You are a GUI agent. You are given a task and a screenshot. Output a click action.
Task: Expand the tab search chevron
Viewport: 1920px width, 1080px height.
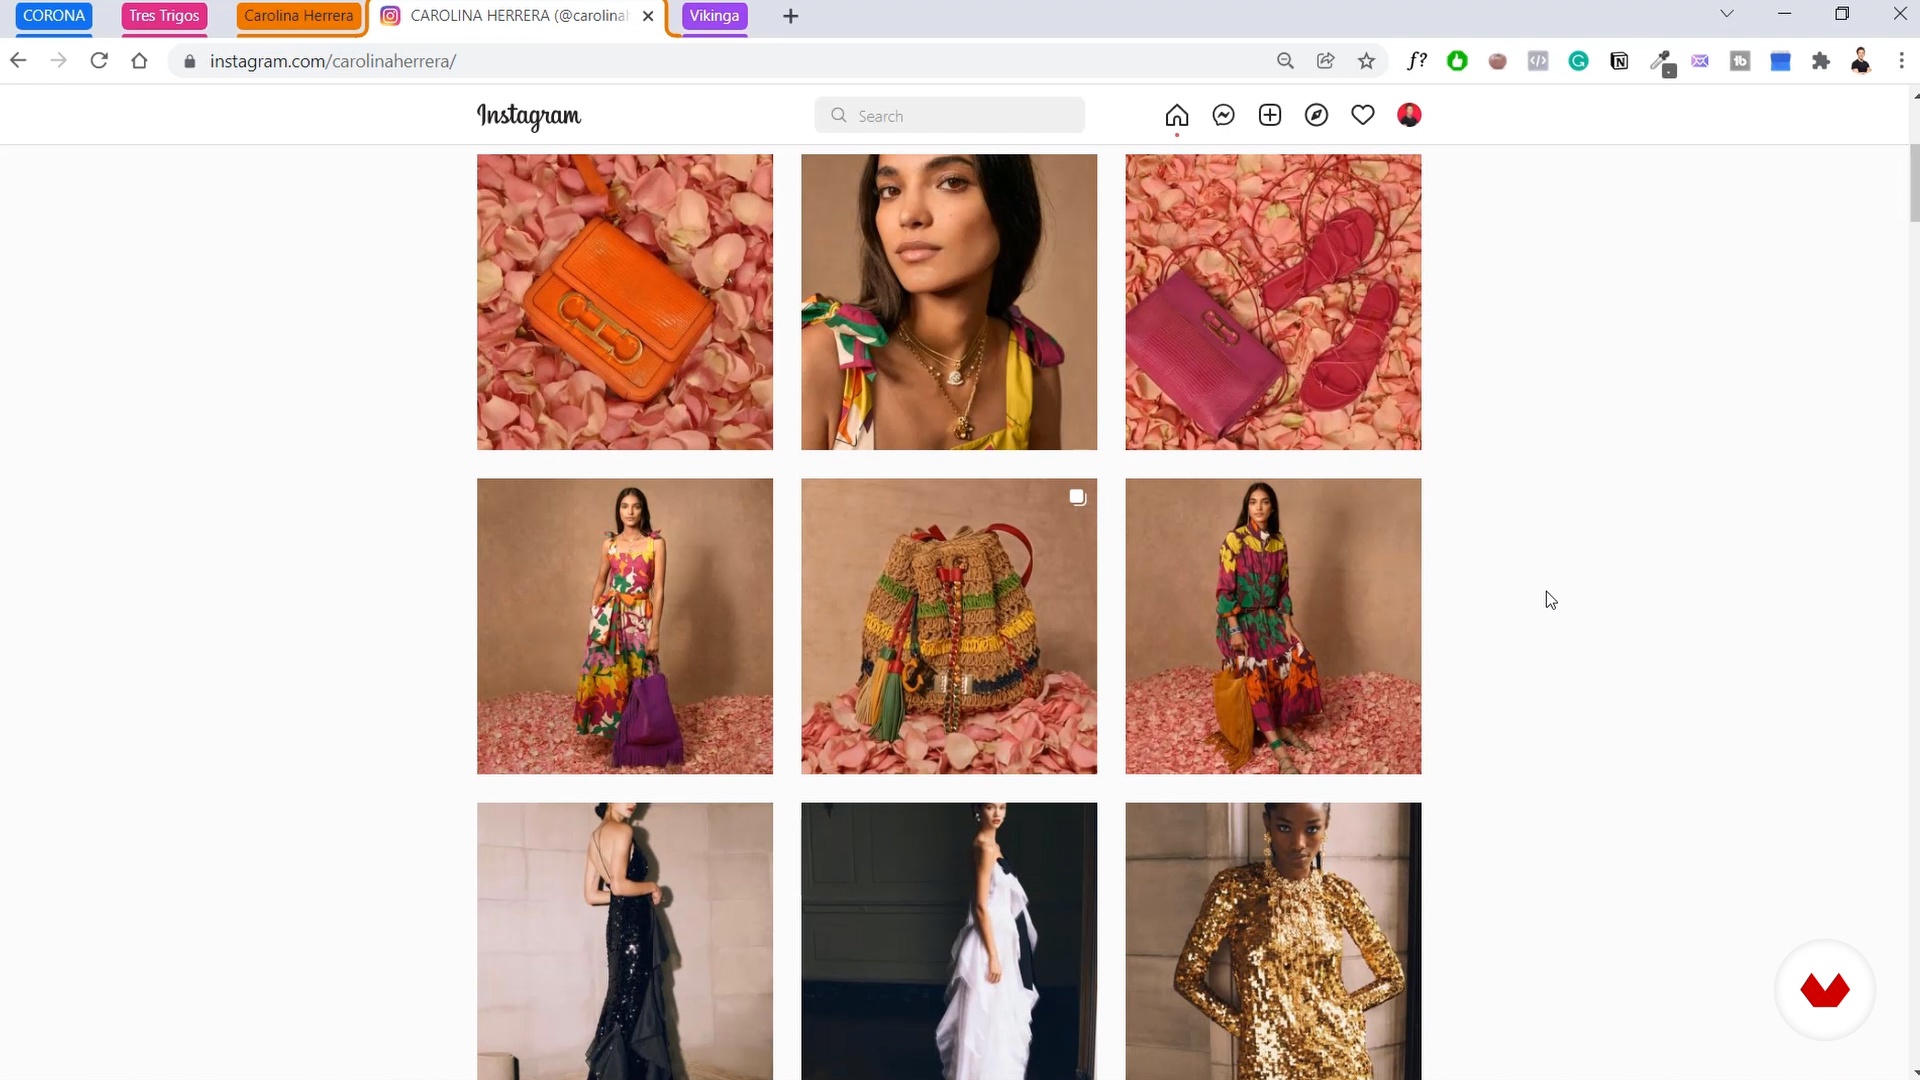coord(1726,14)
